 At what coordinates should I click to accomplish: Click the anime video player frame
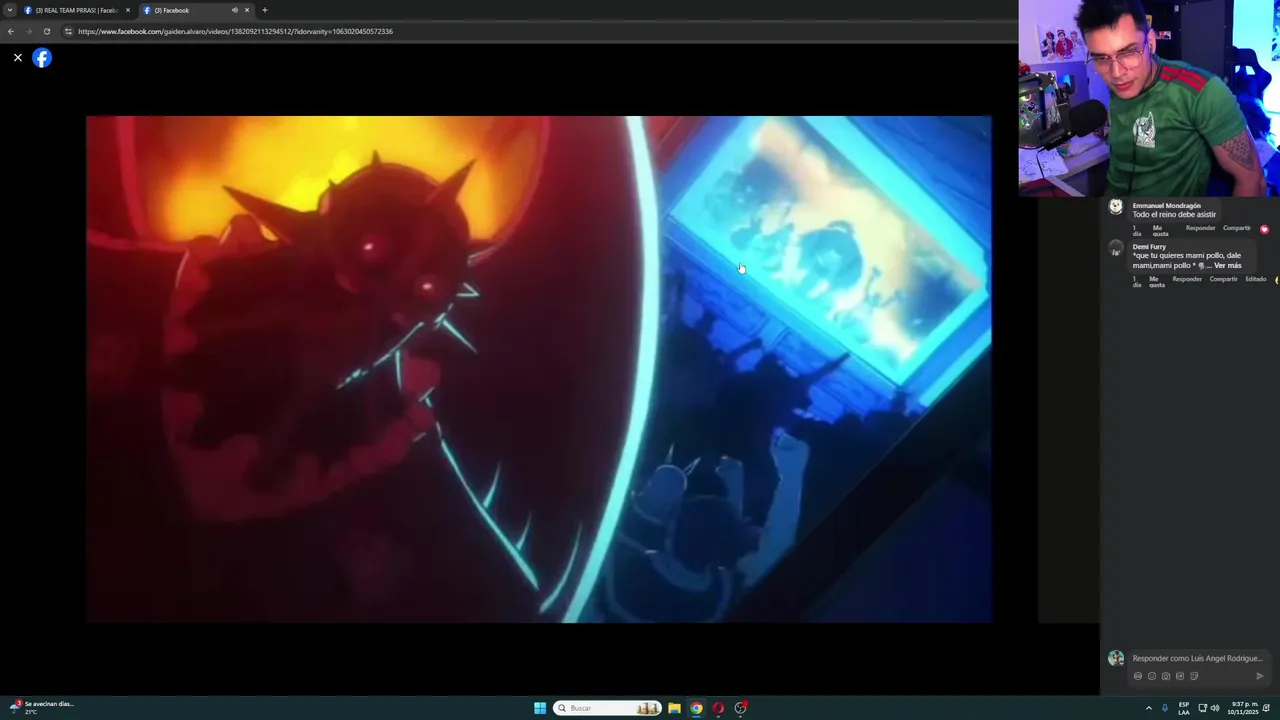tap(539, 369)
